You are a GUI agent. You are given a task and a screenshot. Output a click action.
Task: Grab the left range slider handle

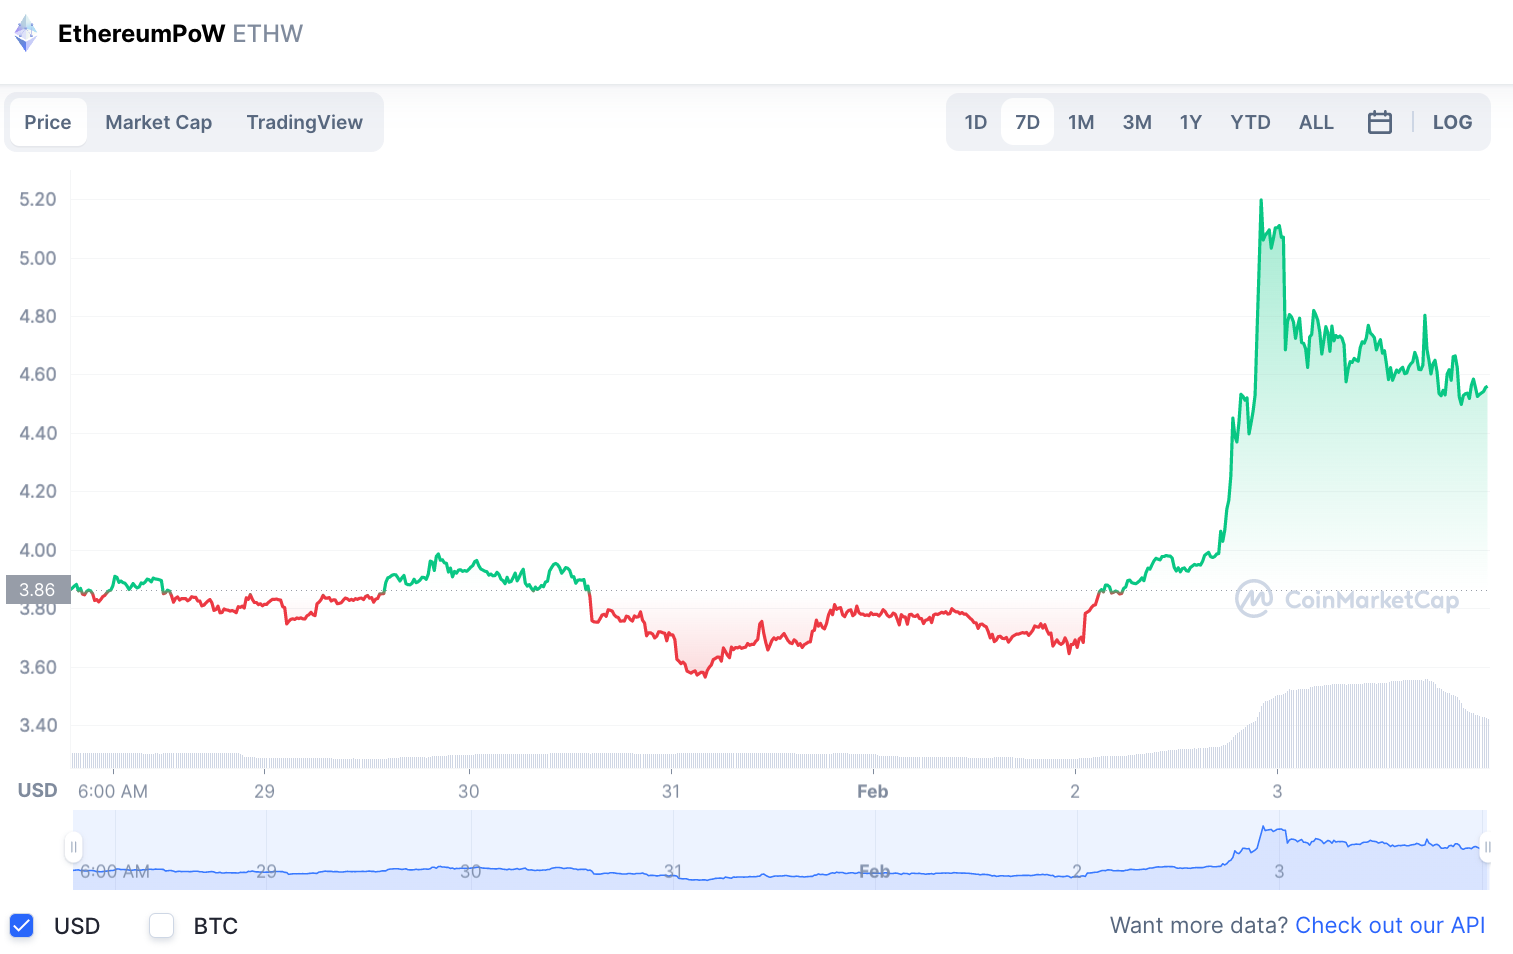click(73, 847)
